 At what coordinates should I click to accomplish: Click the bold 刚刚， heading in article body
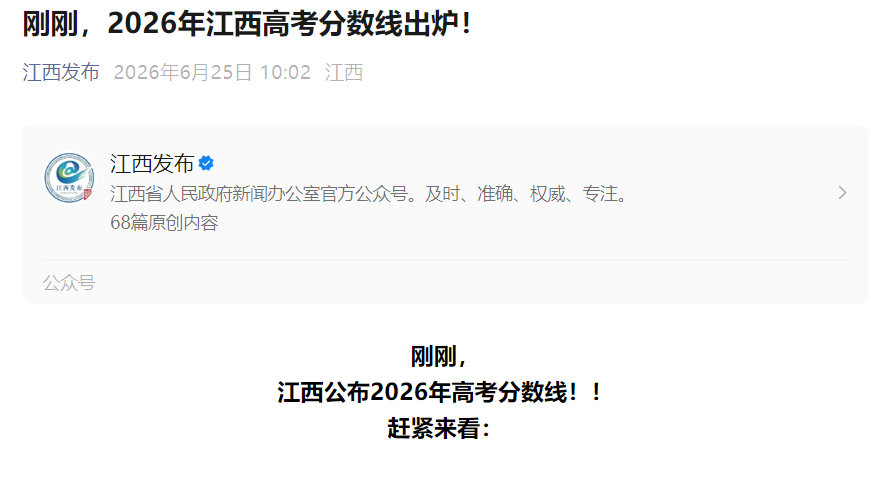(439, 356)
